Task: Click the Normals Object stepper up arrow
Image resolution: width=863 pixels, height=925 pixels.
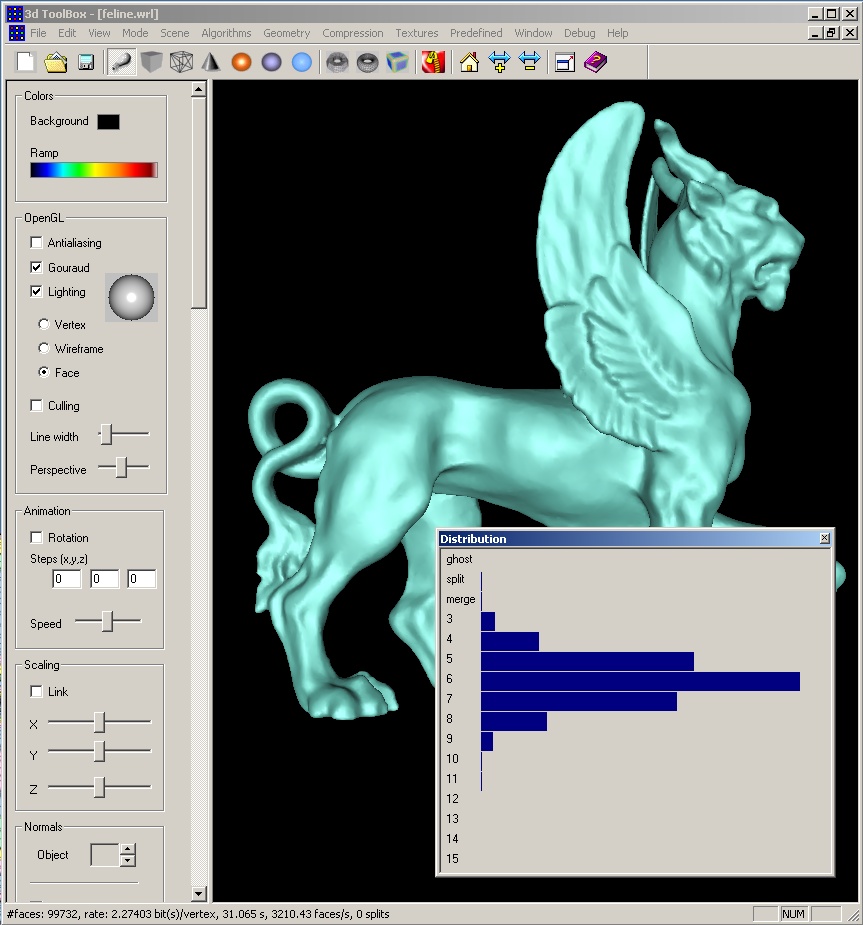Action: (127, 850)
